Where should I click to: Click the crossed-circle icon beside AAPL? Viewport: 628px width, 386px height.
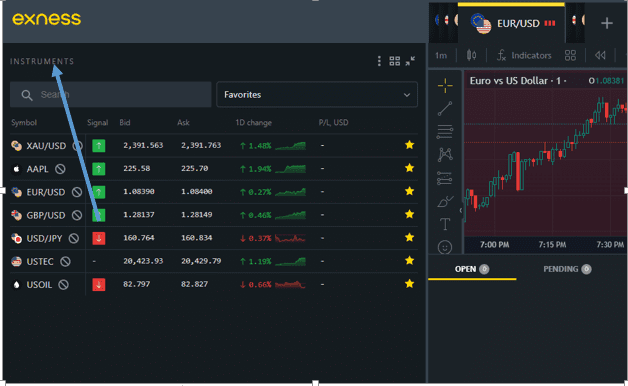pos(60,169)
